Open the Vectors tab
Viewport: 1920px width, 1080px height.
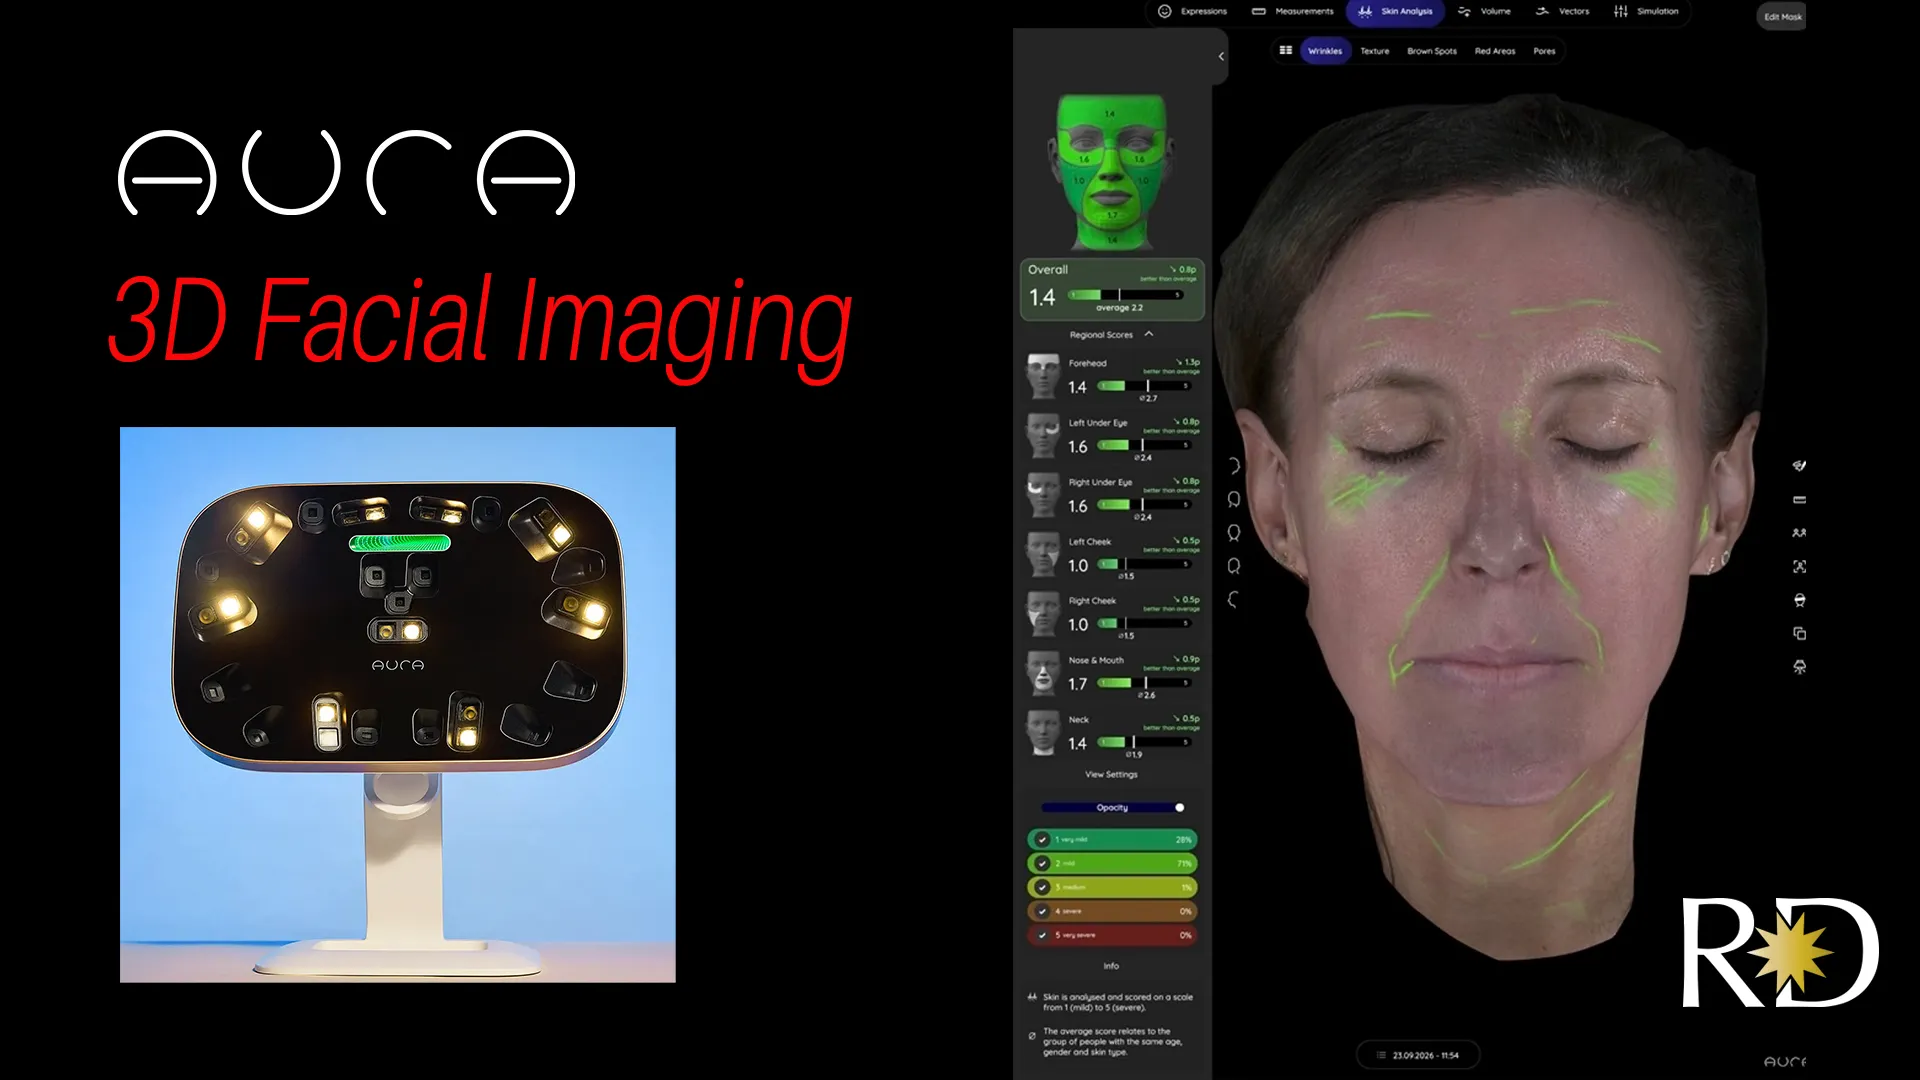tap(1563, 11)
